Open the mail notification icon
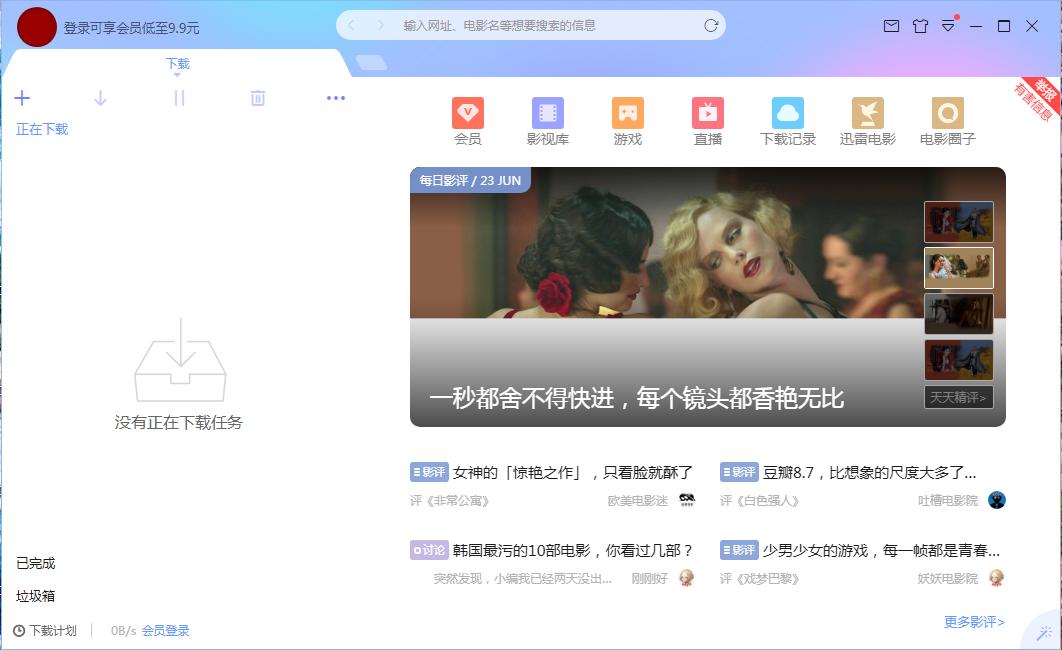This screenshot has height=650, width=1062. pyautogui.click(x=891, y=27)
